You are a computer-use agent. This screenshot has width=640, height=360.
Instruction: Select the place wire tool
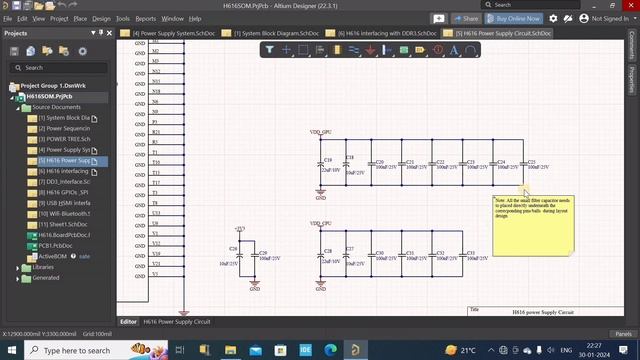[353, 50]
